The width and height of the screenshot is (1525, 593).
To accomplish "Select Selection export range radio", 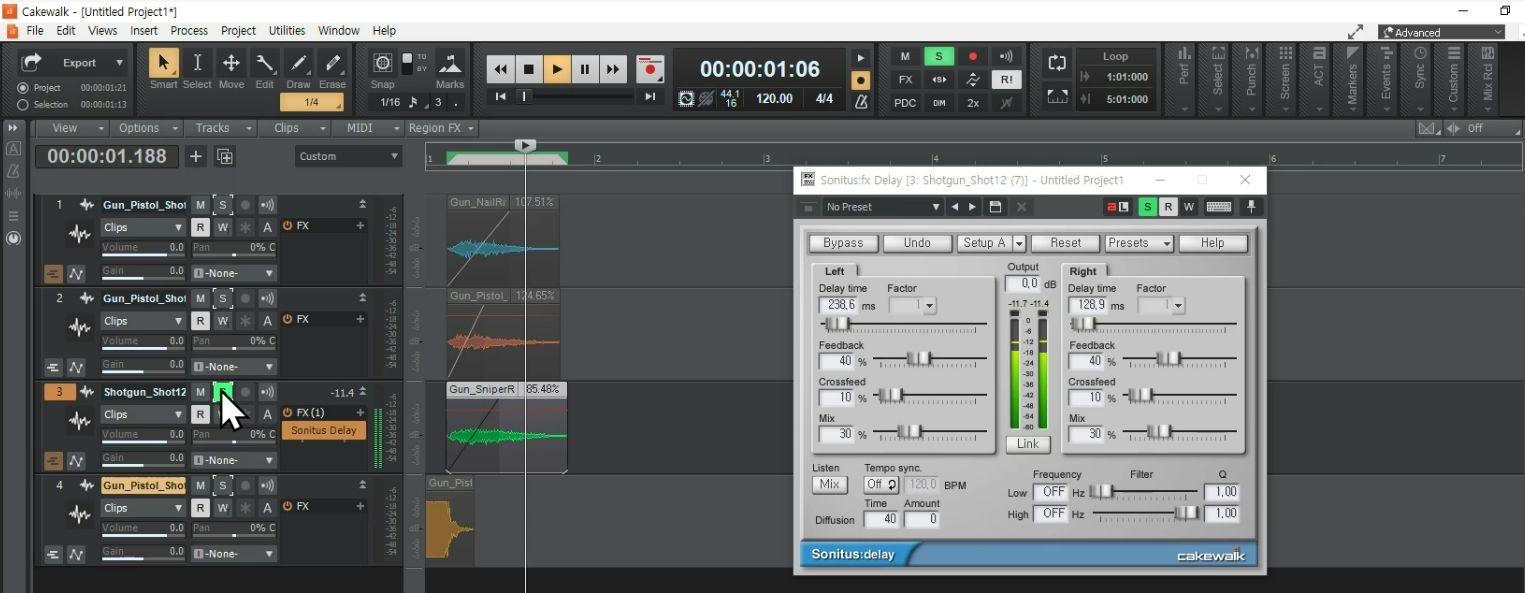I will [x=23, y=105].
